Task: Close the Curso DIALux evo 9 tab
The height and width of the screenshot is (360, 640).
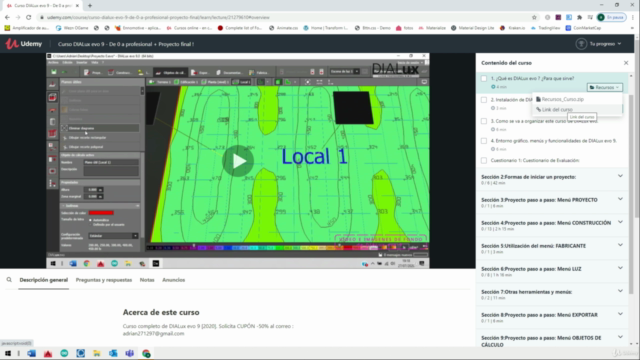Action: click(77, 6)
